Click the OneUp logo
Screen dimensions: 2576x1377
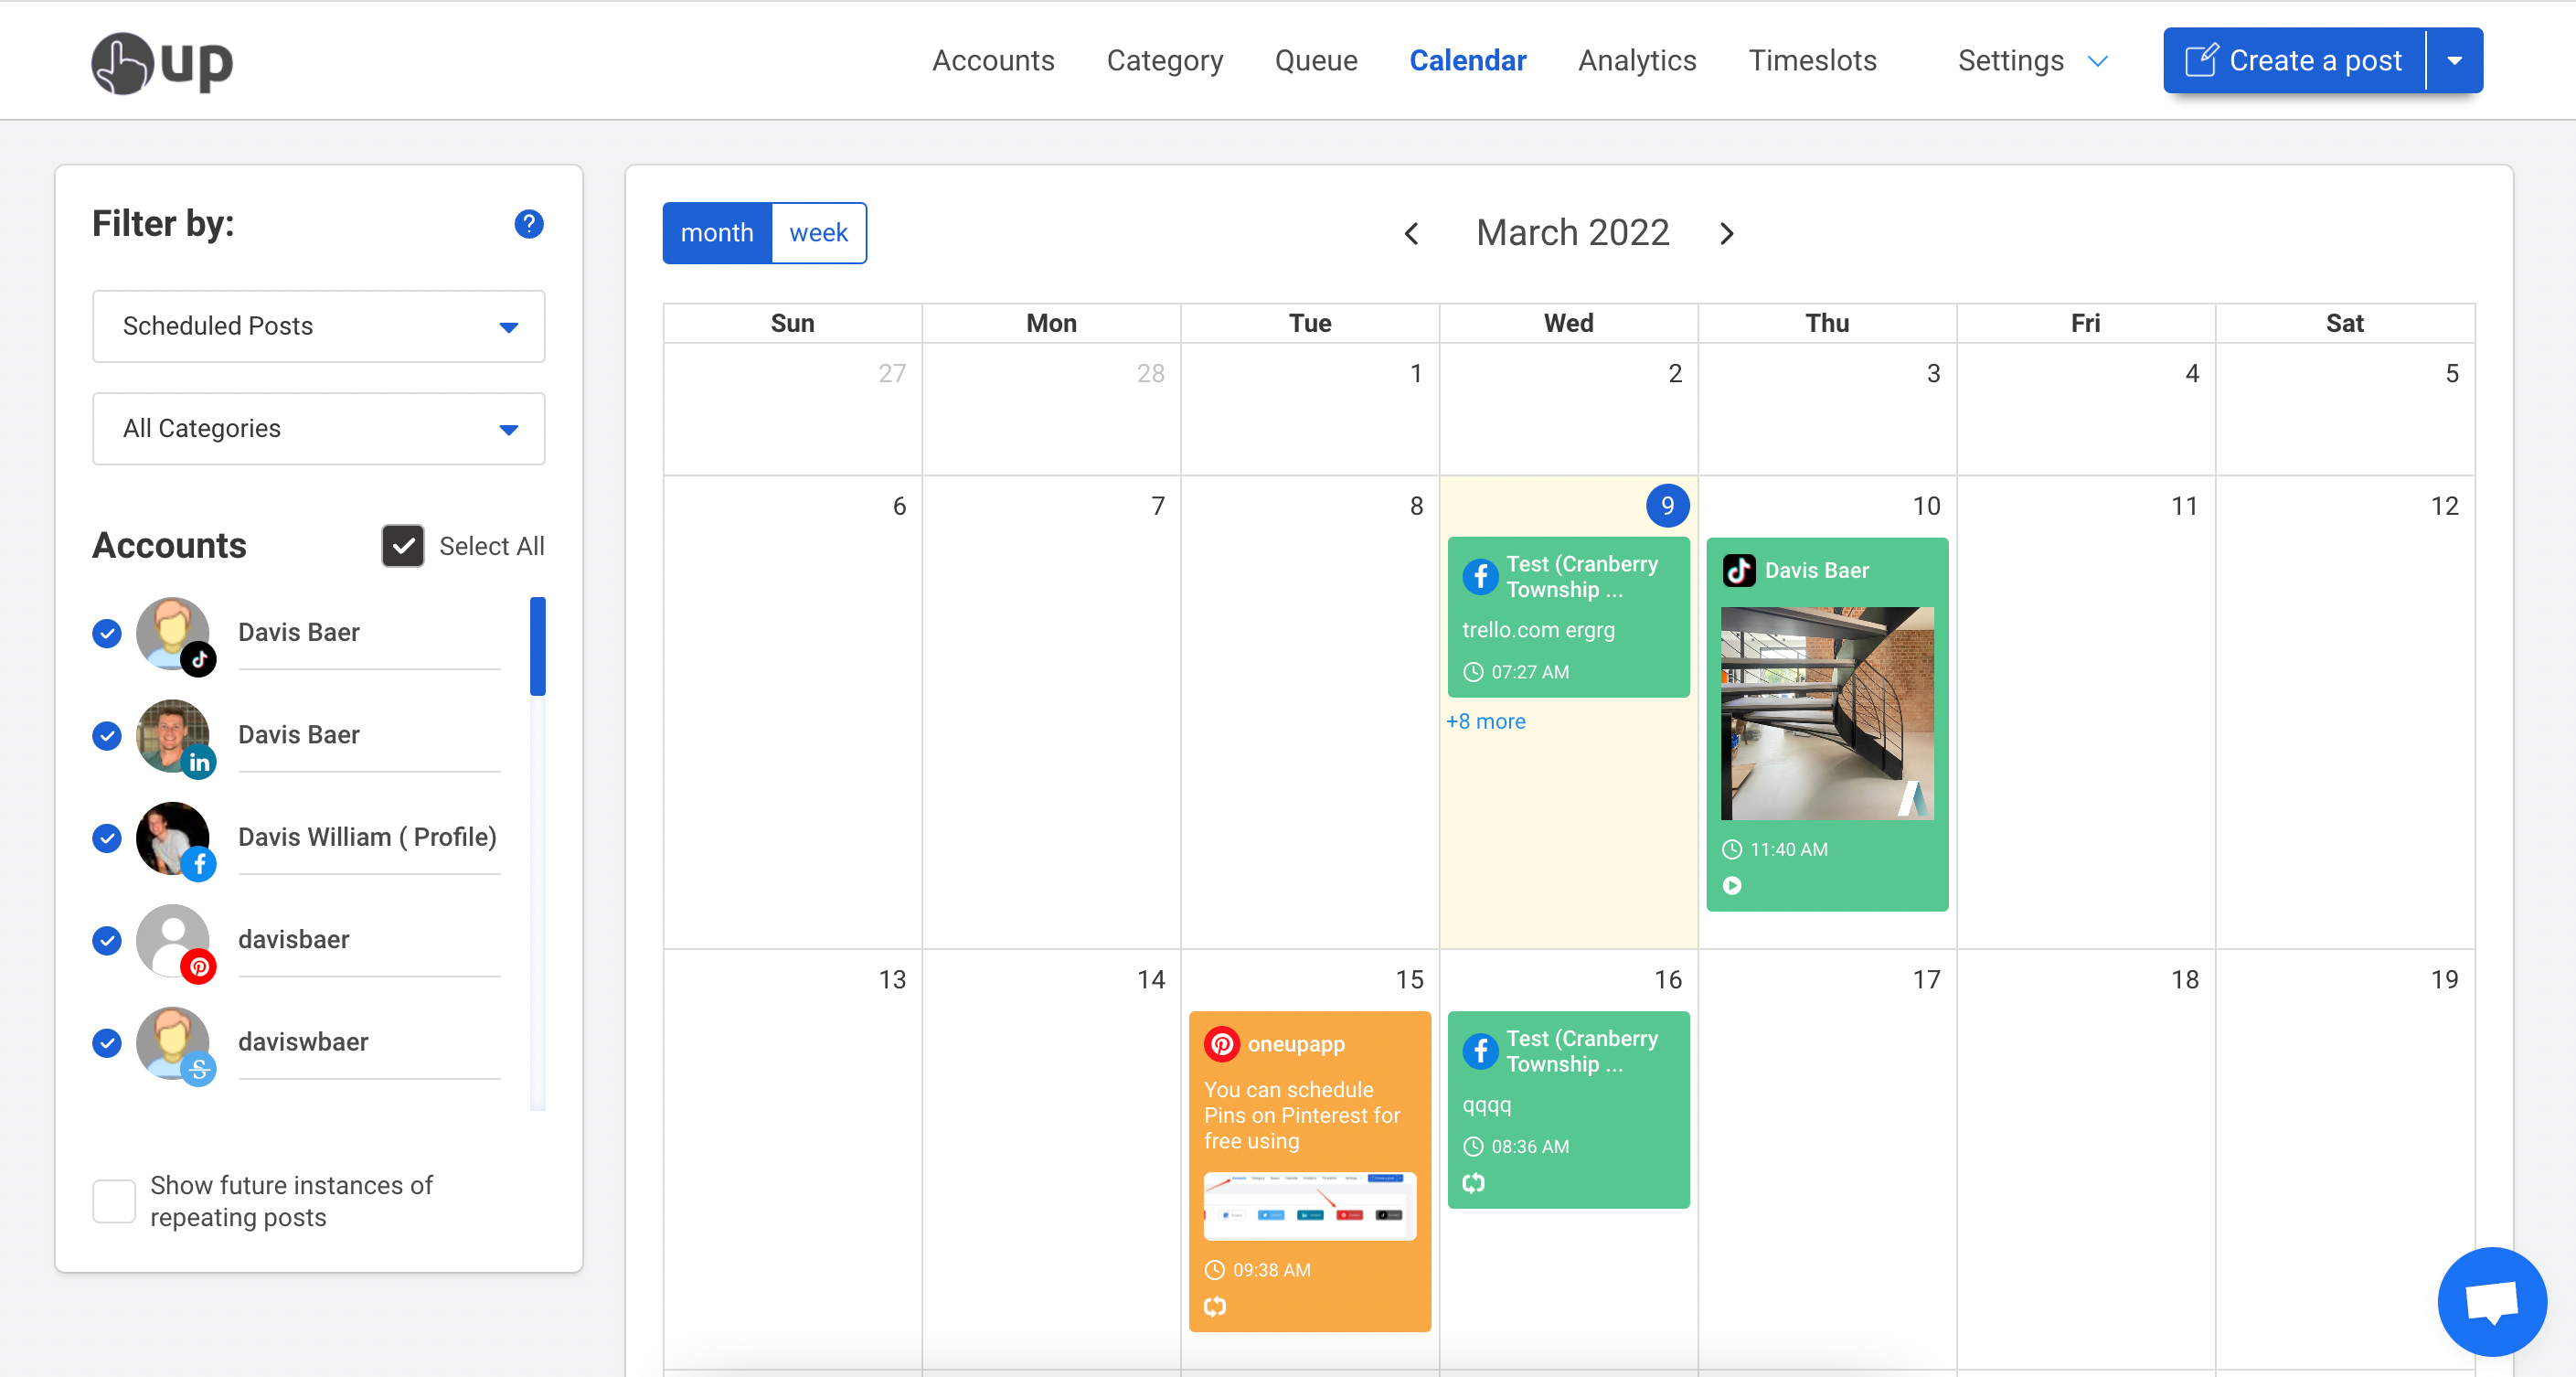162,62
